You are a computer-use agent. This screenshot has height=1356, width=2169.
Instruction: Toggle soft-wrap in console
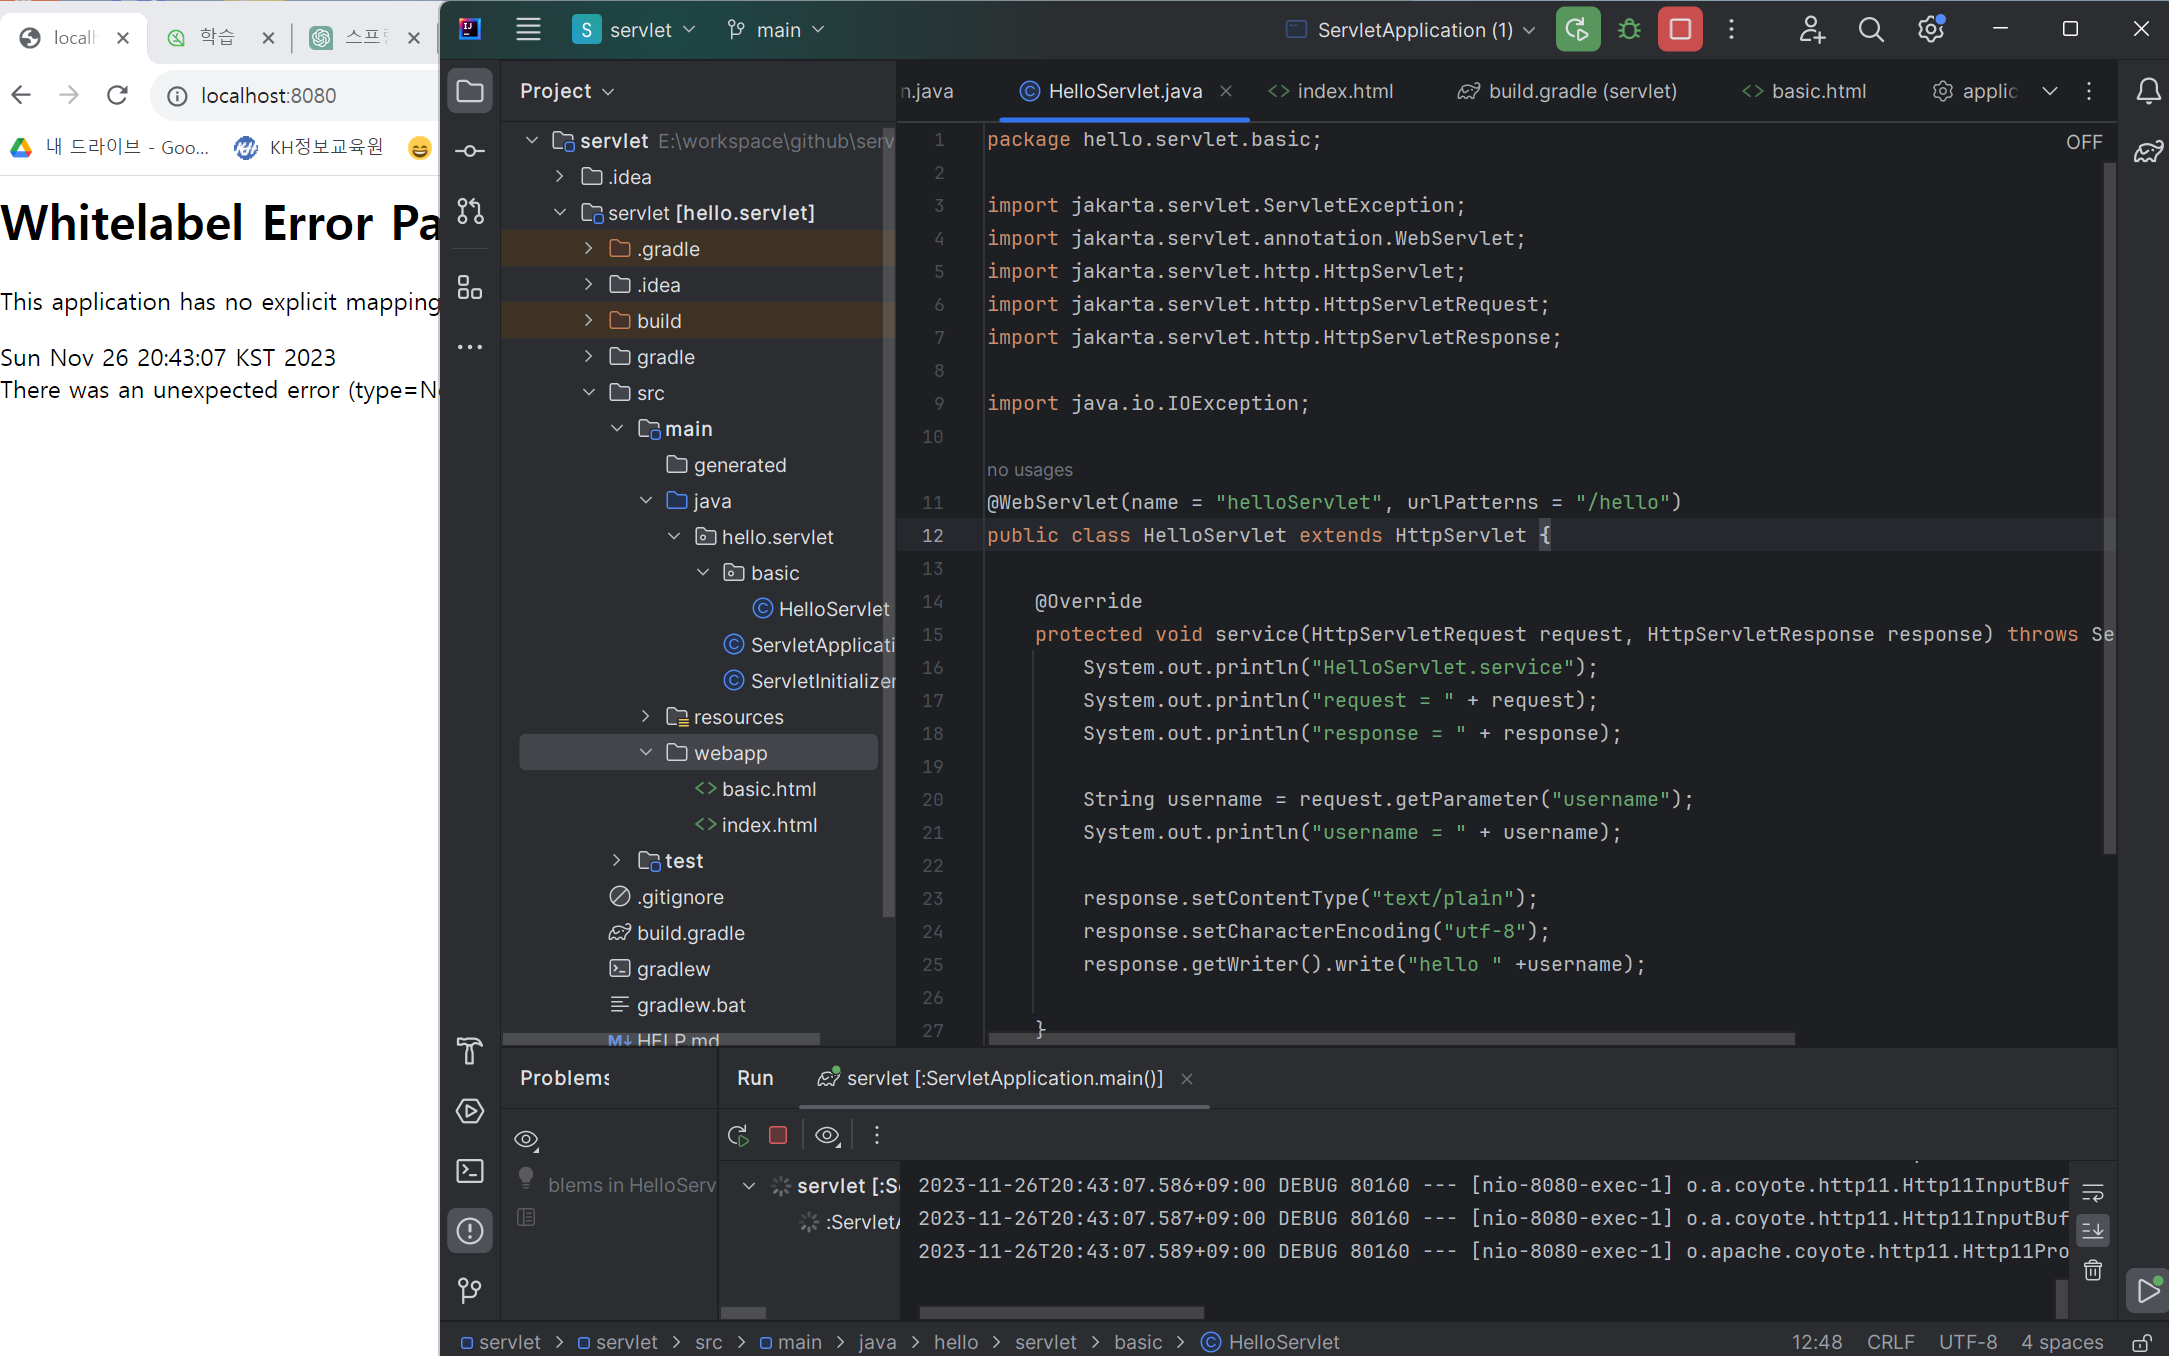[2093, 1193]
